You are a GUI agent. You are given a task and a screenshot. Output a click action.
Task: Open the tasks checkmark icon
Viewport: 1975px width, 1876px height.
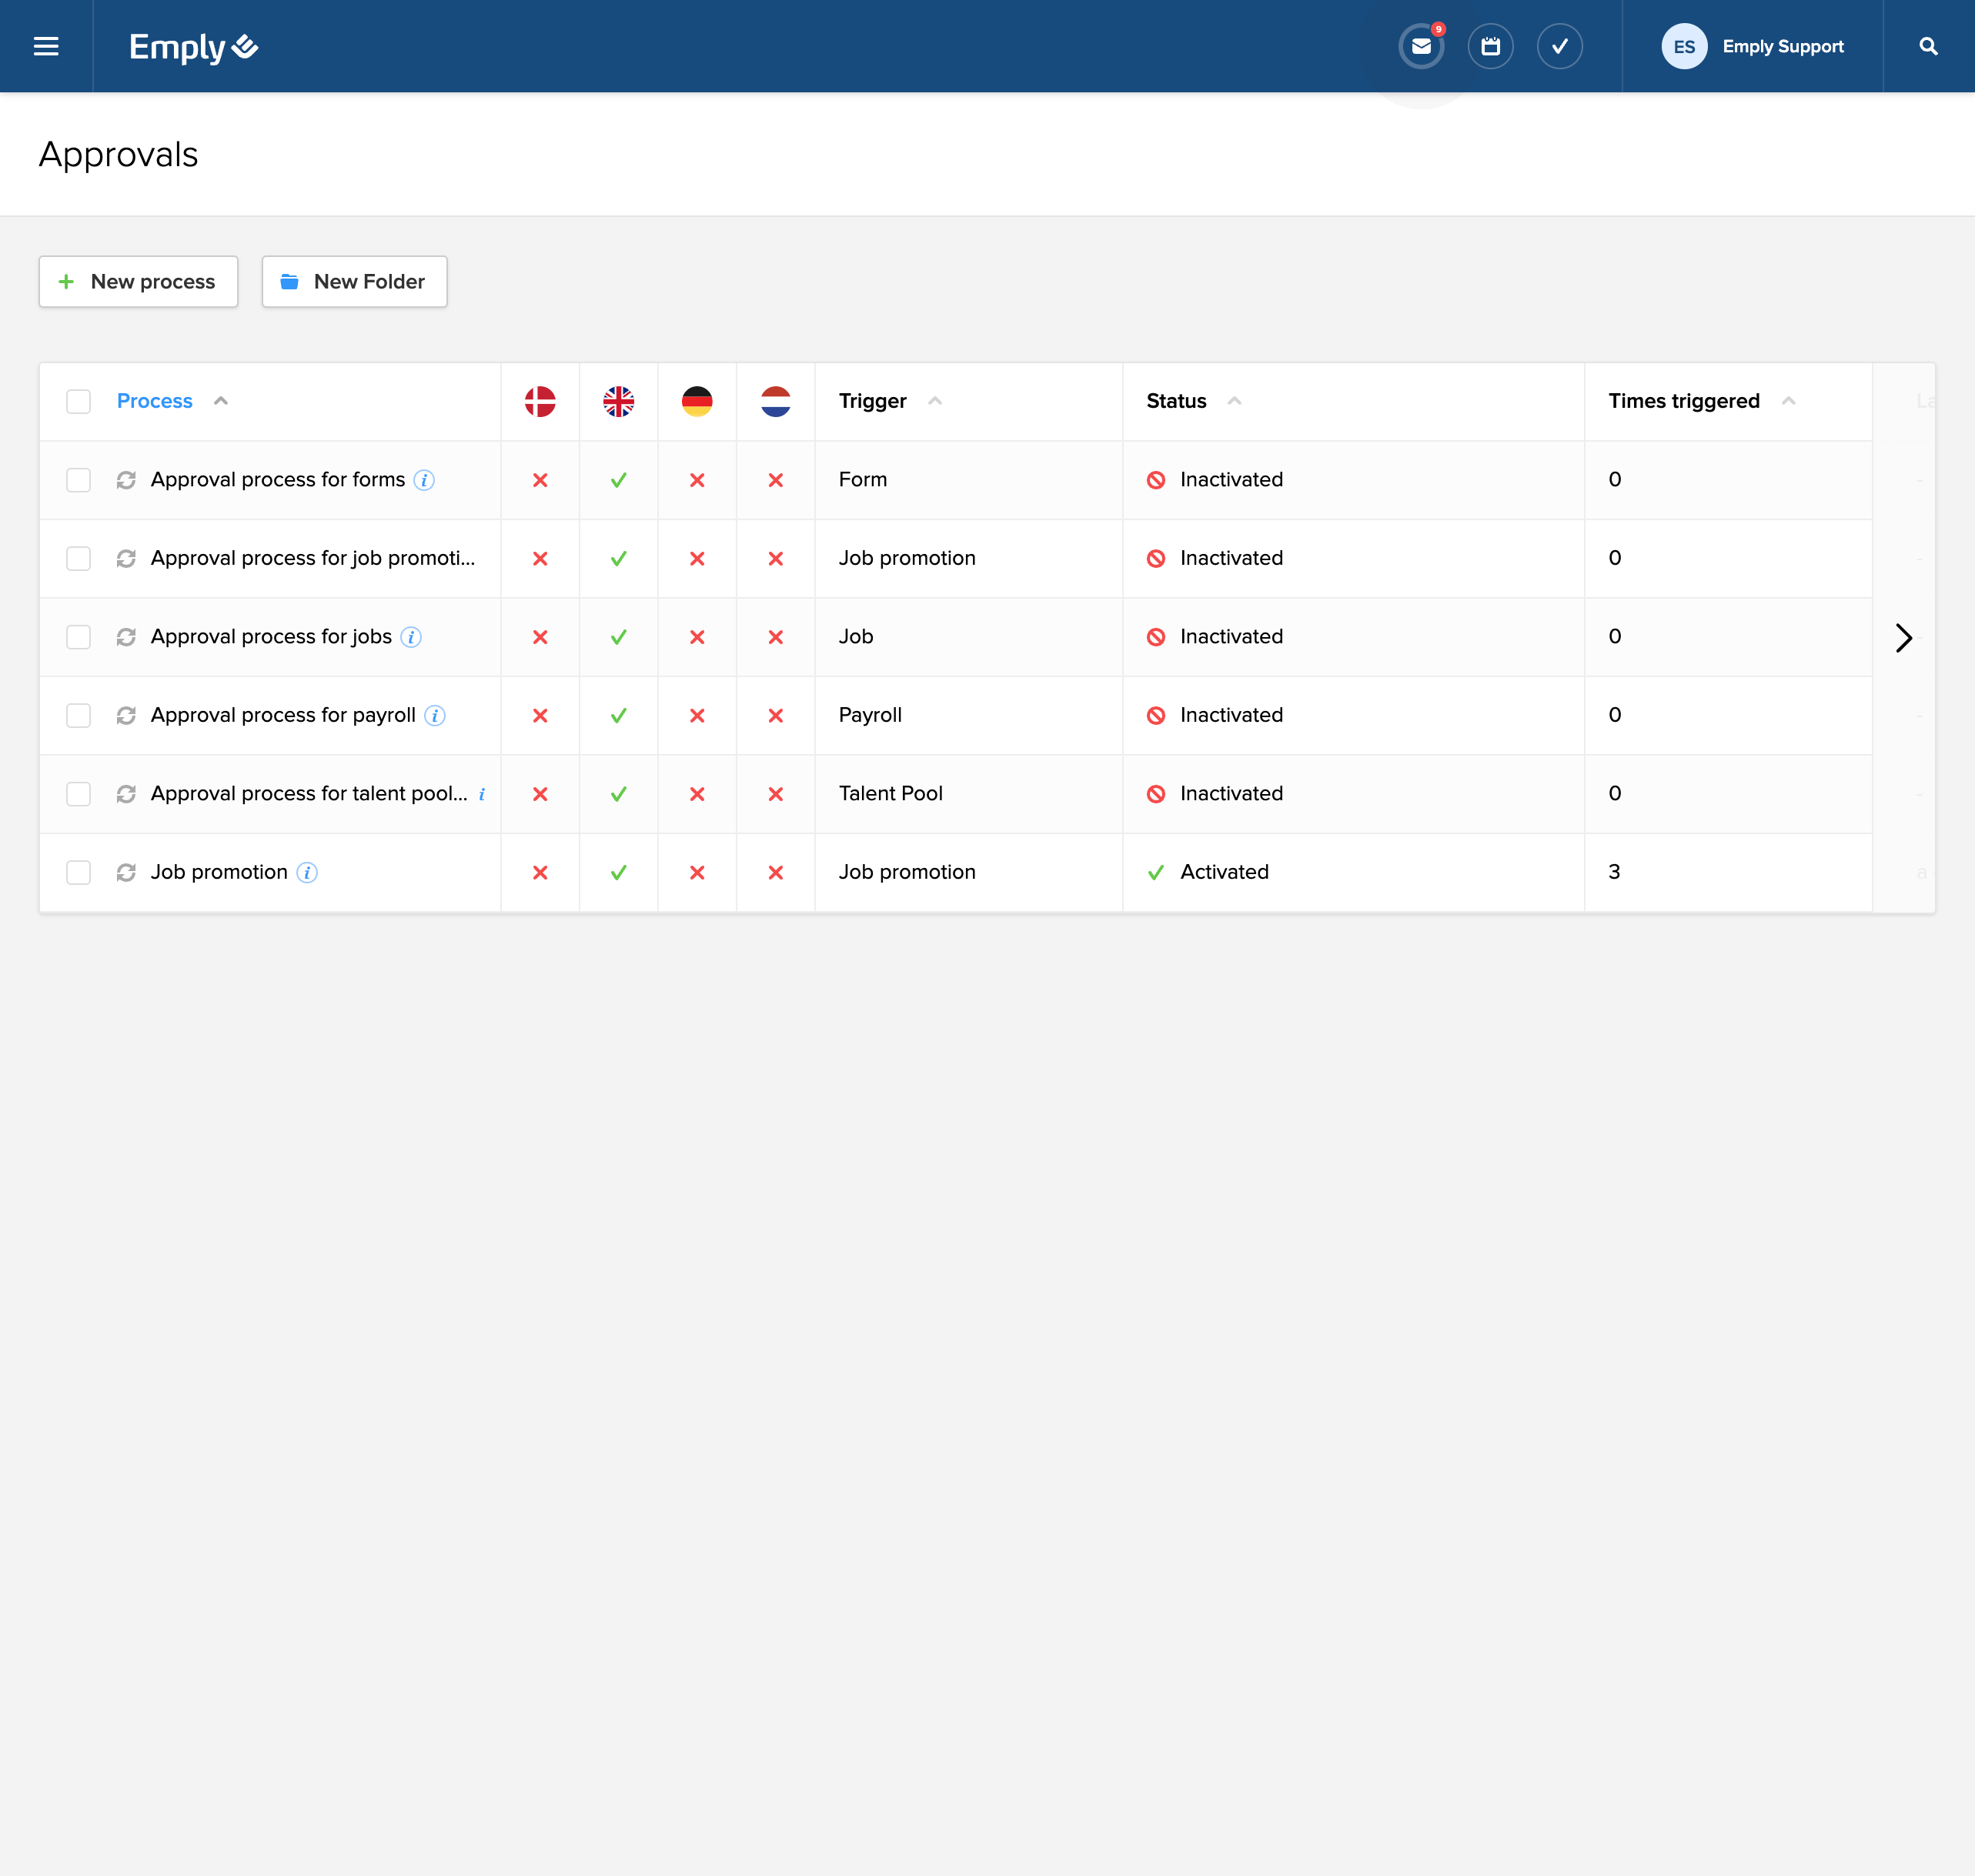1559,46
